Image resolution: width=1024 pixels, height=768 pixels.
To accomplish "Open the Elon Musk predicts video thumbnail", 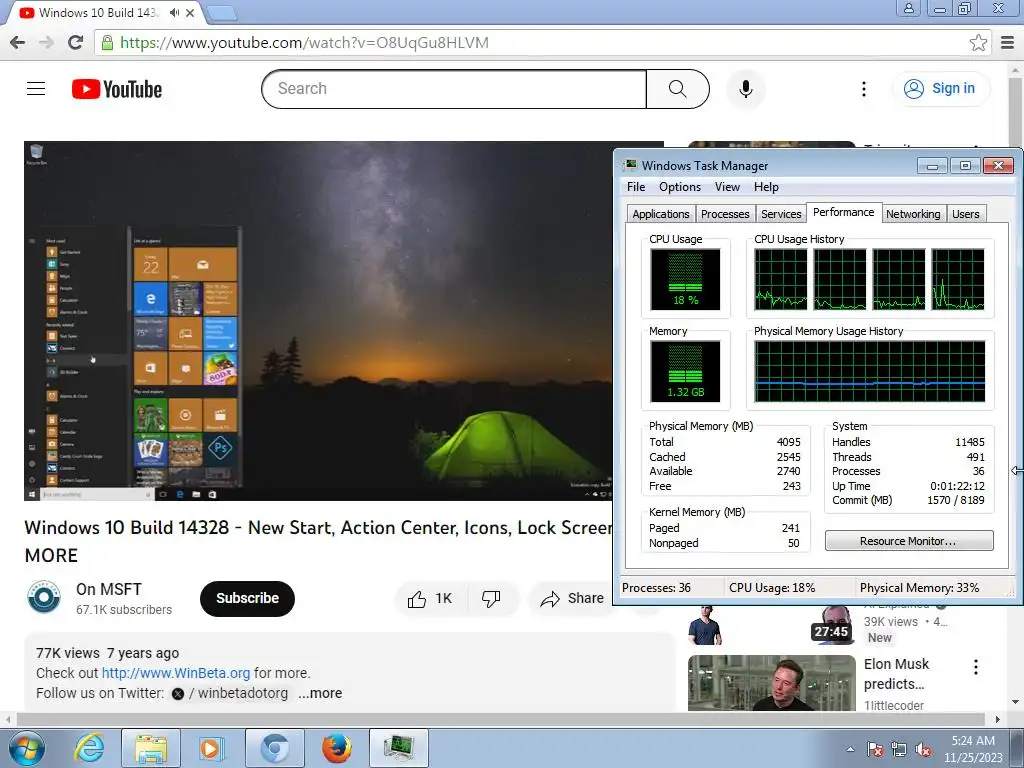I will (x=771, y=682).
